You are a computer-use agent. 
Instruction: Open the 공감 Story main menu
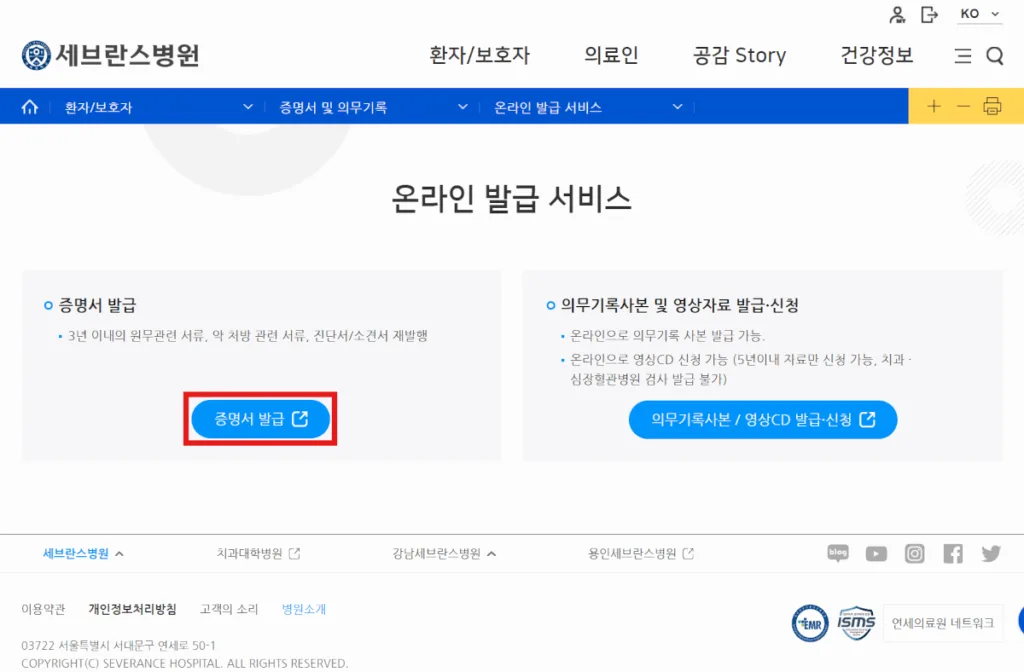click(739, 55)
